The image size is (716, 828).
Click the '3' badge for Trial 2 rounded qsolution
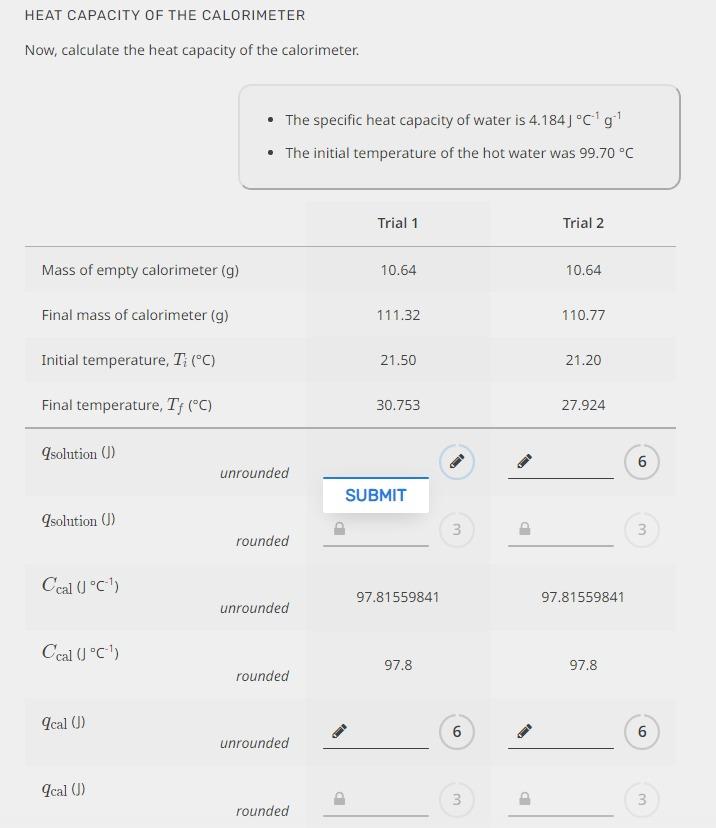coord(640,530)
